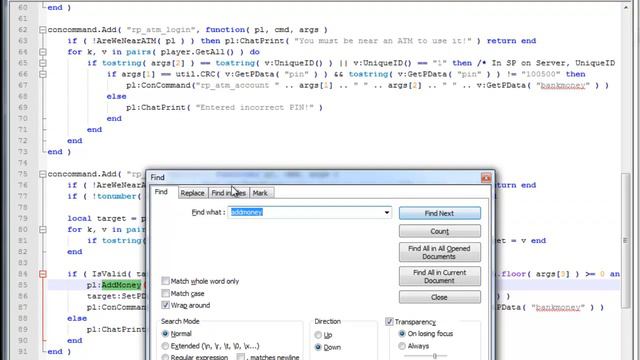Adjust the transparency slider

point(435,356)
